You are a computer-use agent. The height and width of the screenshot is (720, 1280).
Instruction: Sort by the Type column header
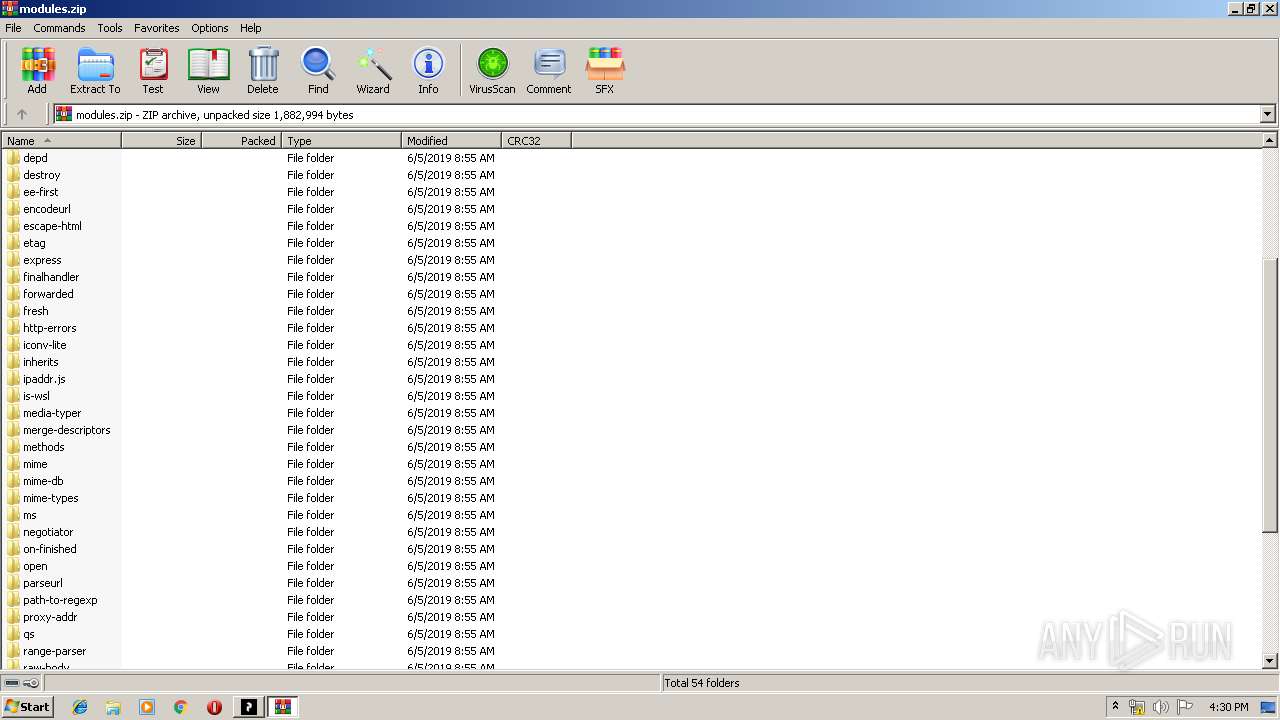tap(342, 140)
